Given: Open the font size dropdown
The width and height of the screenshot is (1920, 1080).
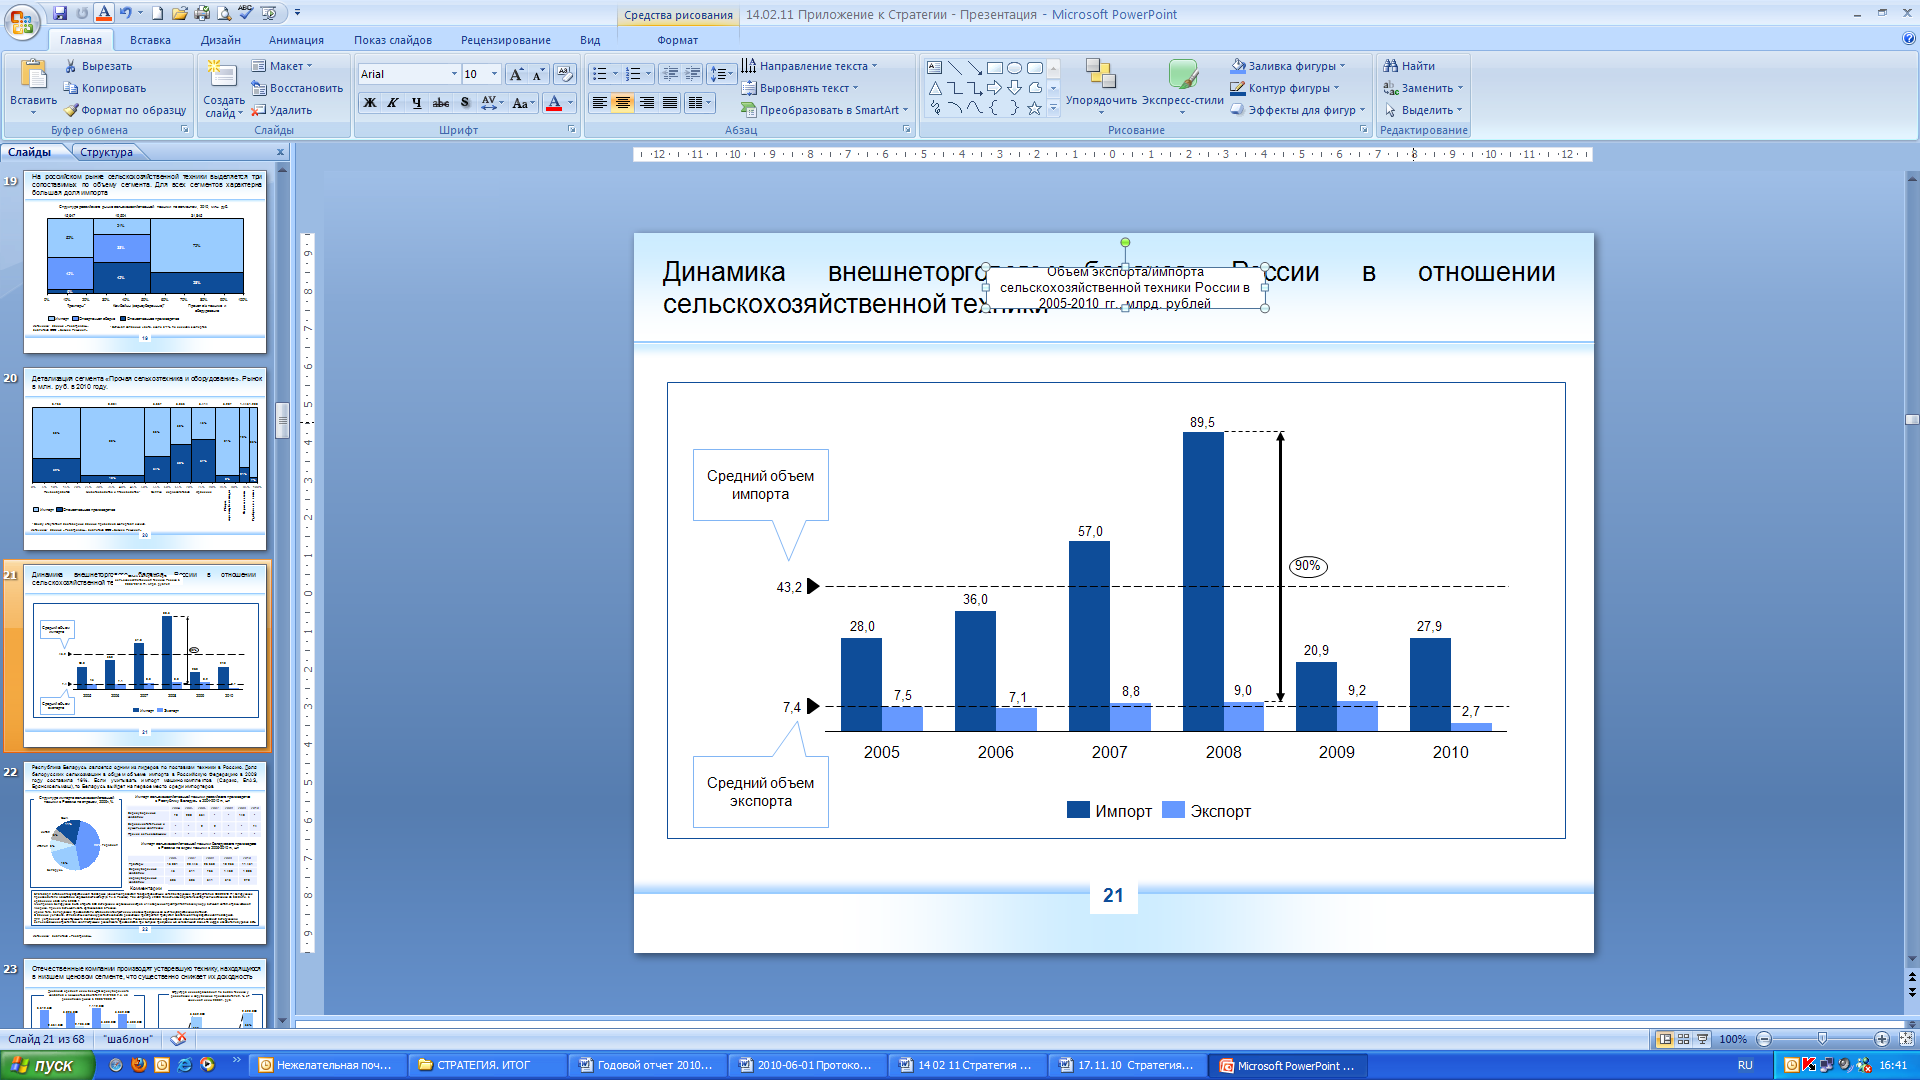Looking at the screenshot, I should pyautogui.click(x=494, y=74).
